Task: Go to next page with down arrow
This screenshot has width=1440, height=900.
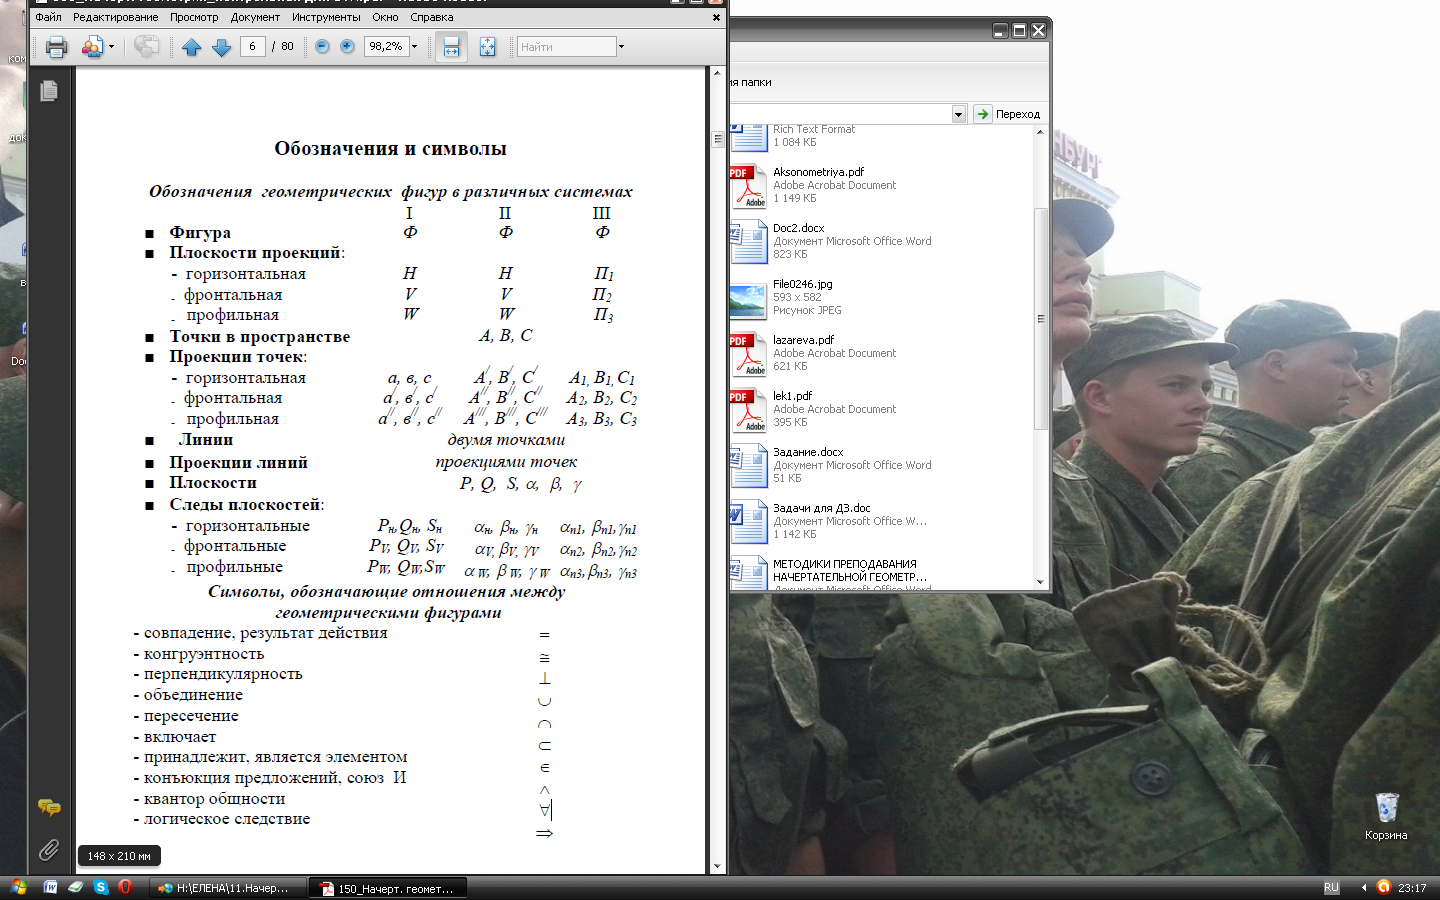Action: 222,47
